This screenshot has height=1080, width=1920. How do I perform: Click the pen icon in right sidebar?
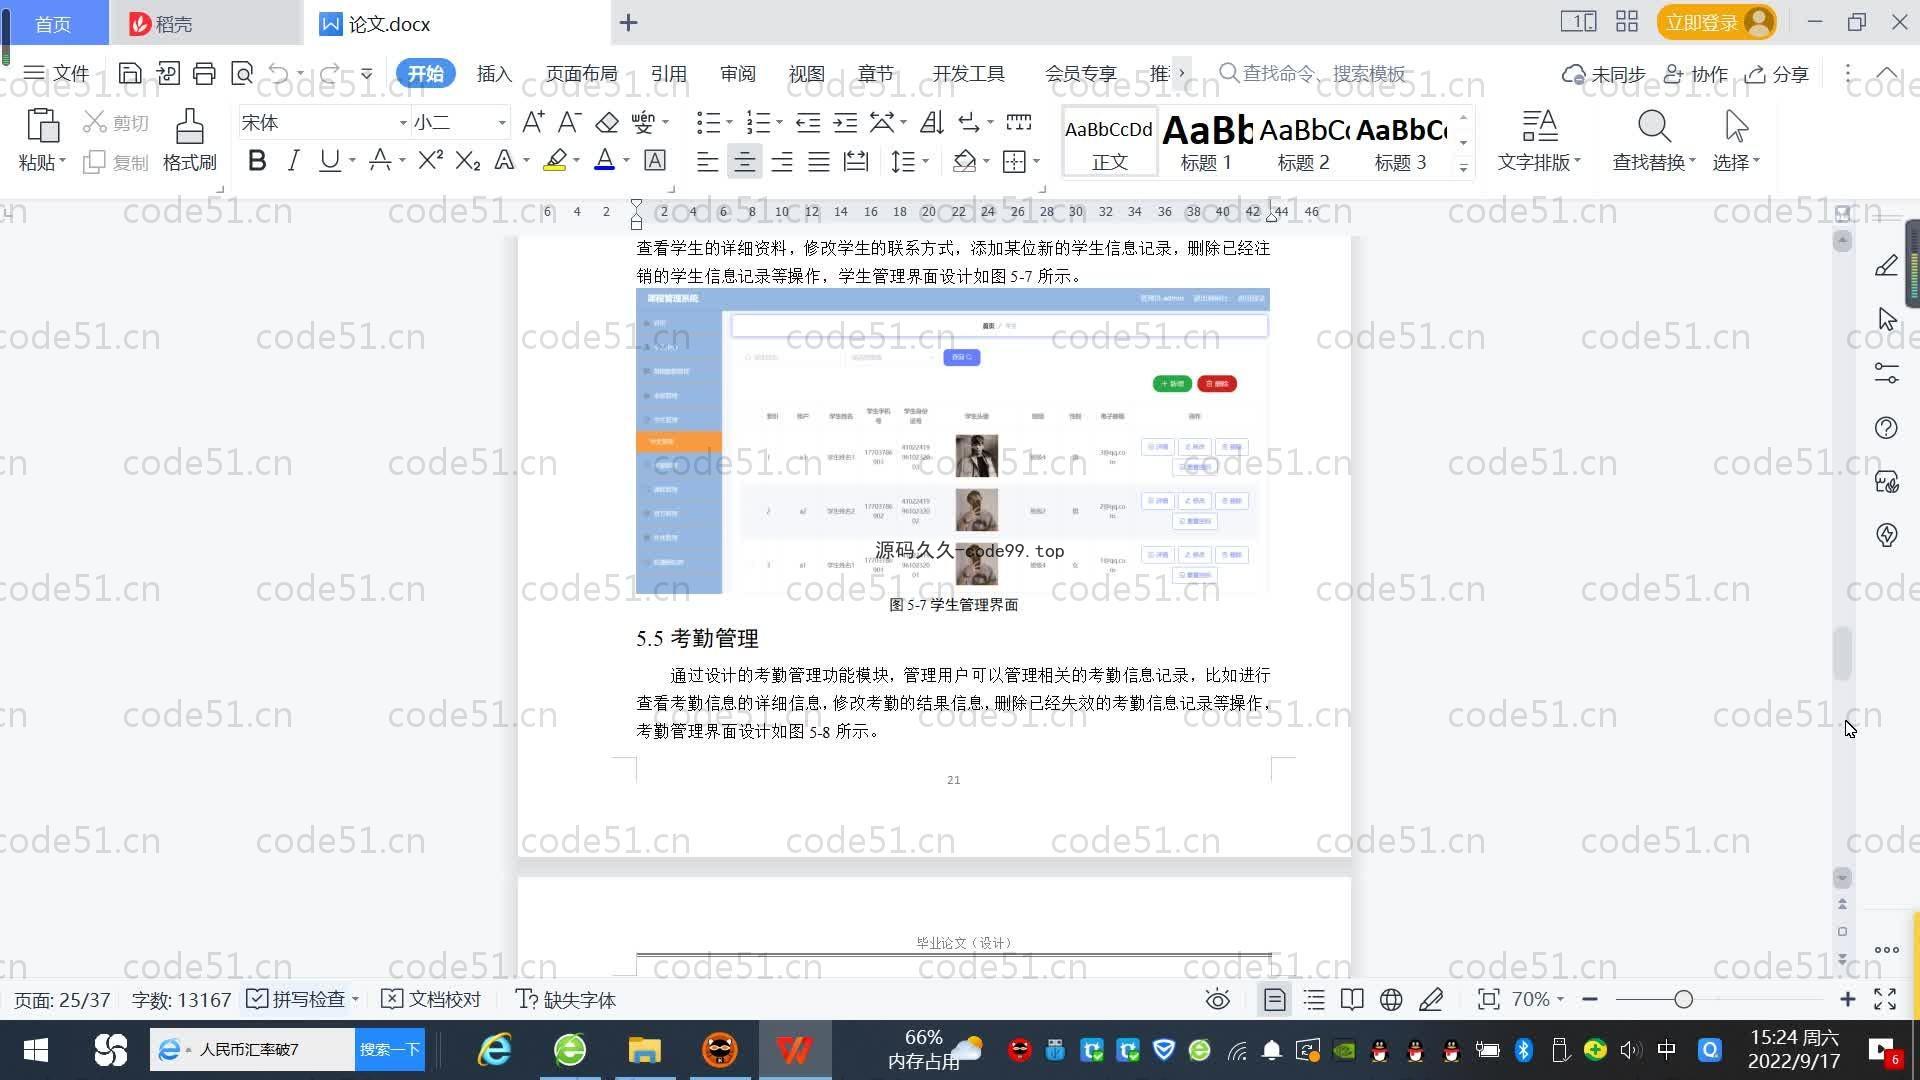pyautogui.click(x=1886, y=265)
